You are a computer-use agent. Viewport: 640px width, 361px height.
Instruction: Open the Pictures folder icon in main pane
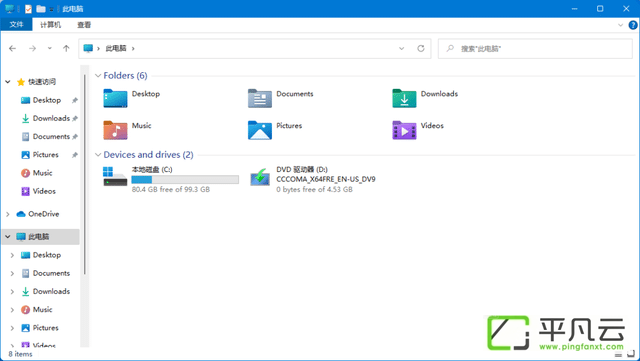tap(260, 130)
